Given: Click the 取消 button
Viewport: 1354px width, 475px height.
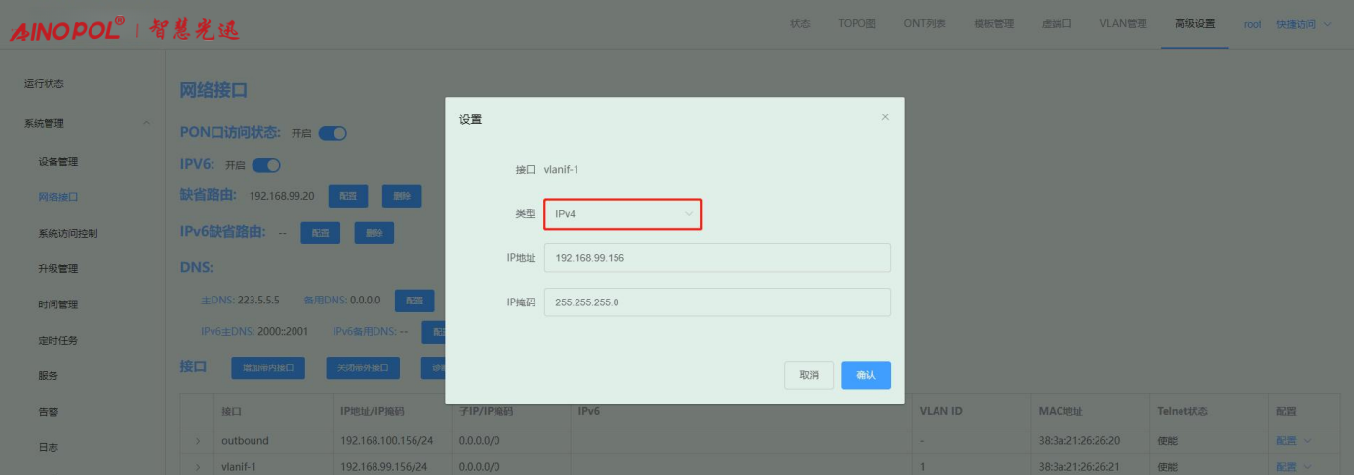Looking at the screenshot, I should coord(809,375).
